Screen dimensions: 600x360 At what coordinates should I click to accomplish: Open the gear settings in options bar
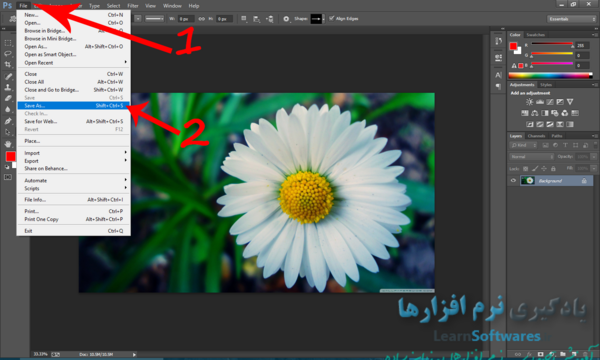coord(286,19)
